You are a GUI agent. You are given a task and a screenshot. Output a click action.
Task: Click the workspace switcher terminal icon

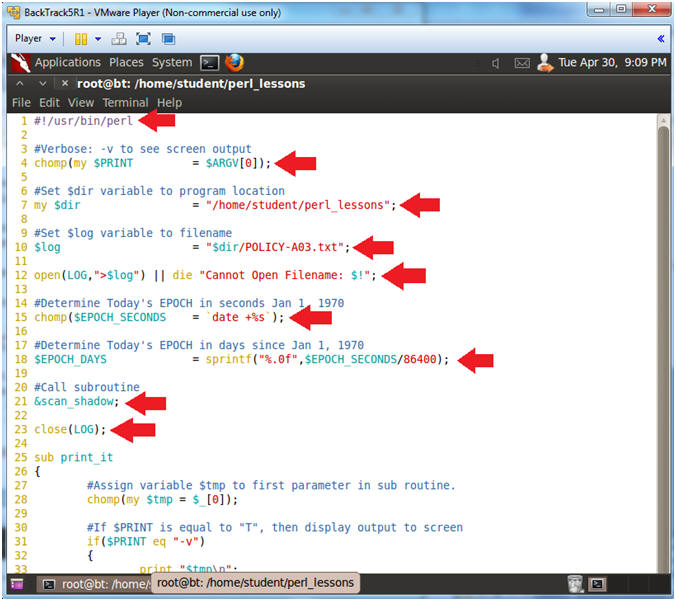597,584
